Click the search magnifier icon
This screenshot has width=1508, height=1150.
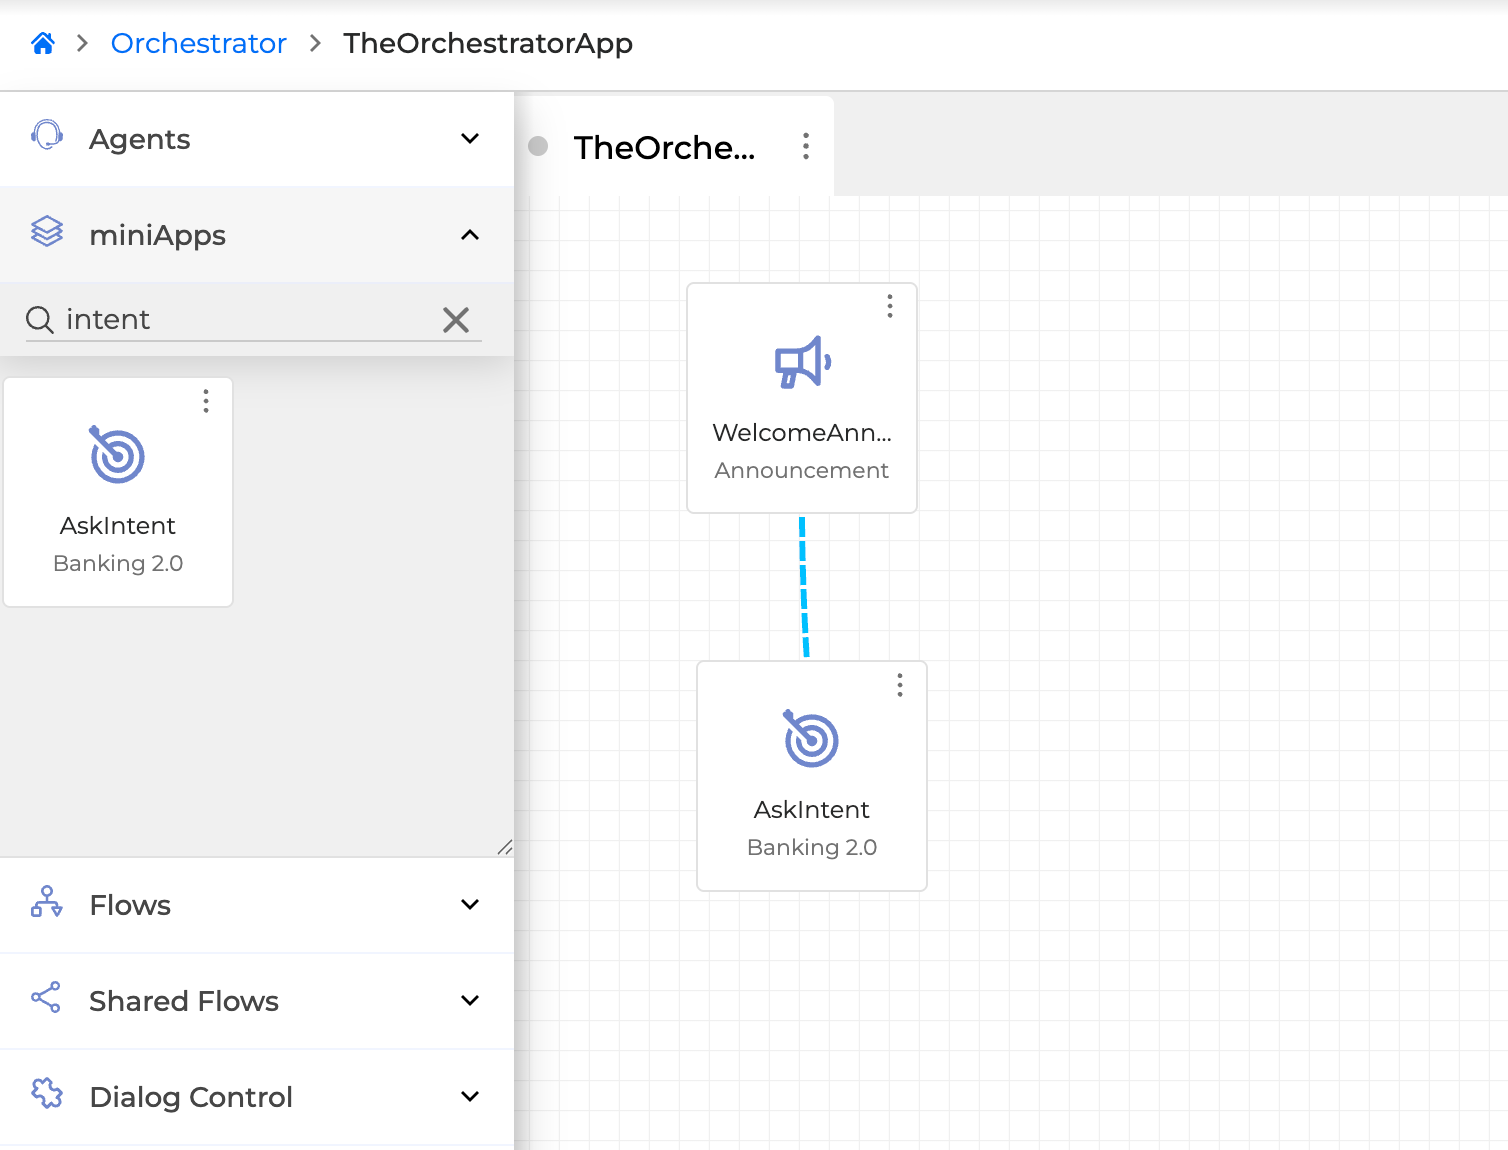[40, 320]
